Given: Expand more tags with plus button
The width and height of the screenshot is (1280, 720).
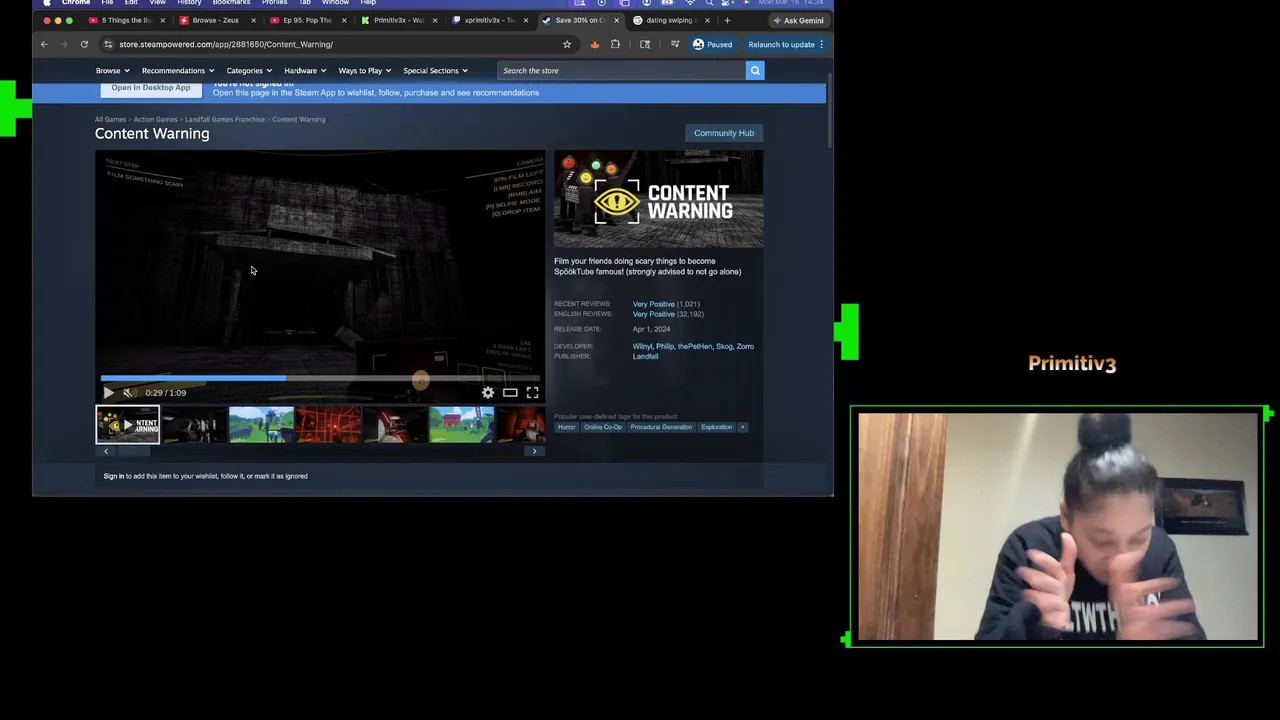Looking at the screenshot, I should tap(742, 427).
